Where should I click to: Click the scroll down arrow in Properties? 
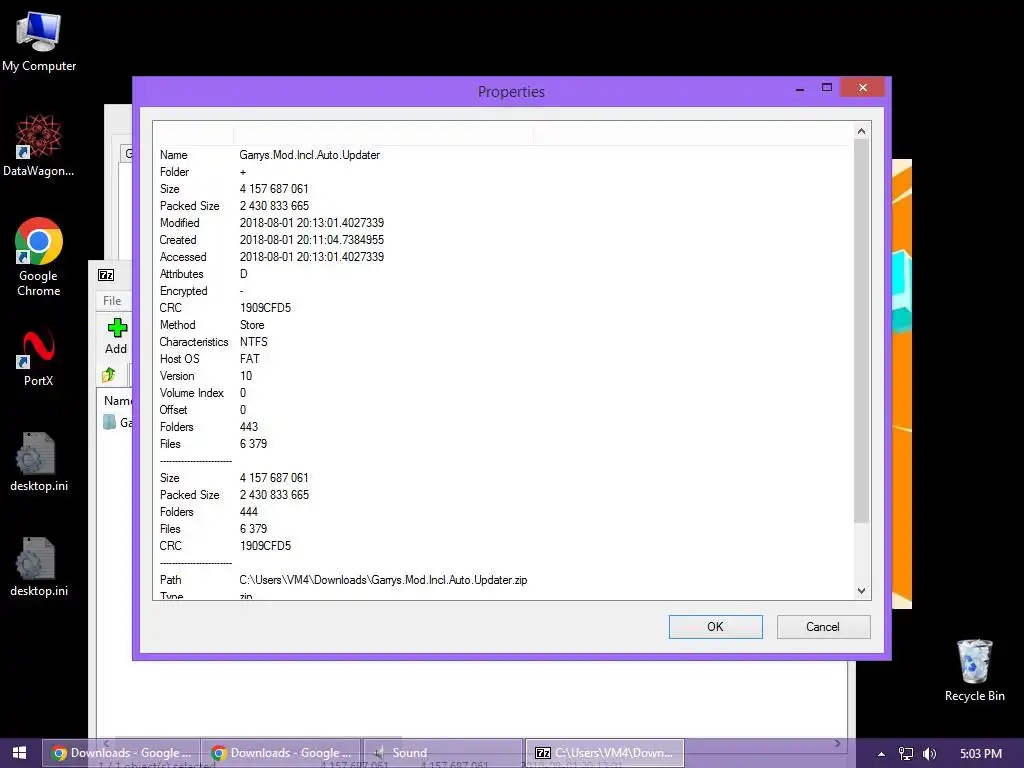[861, 590]
